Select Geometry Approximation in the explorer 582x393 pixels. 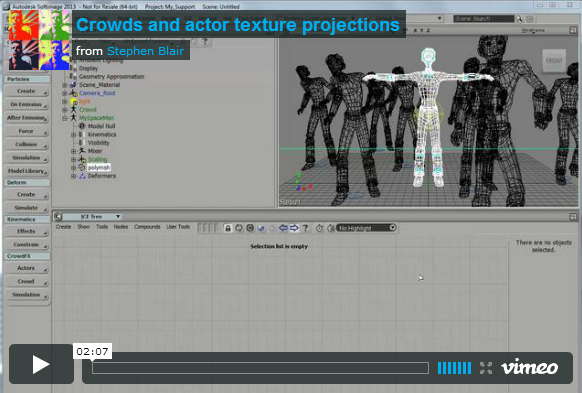click(111, 76)
